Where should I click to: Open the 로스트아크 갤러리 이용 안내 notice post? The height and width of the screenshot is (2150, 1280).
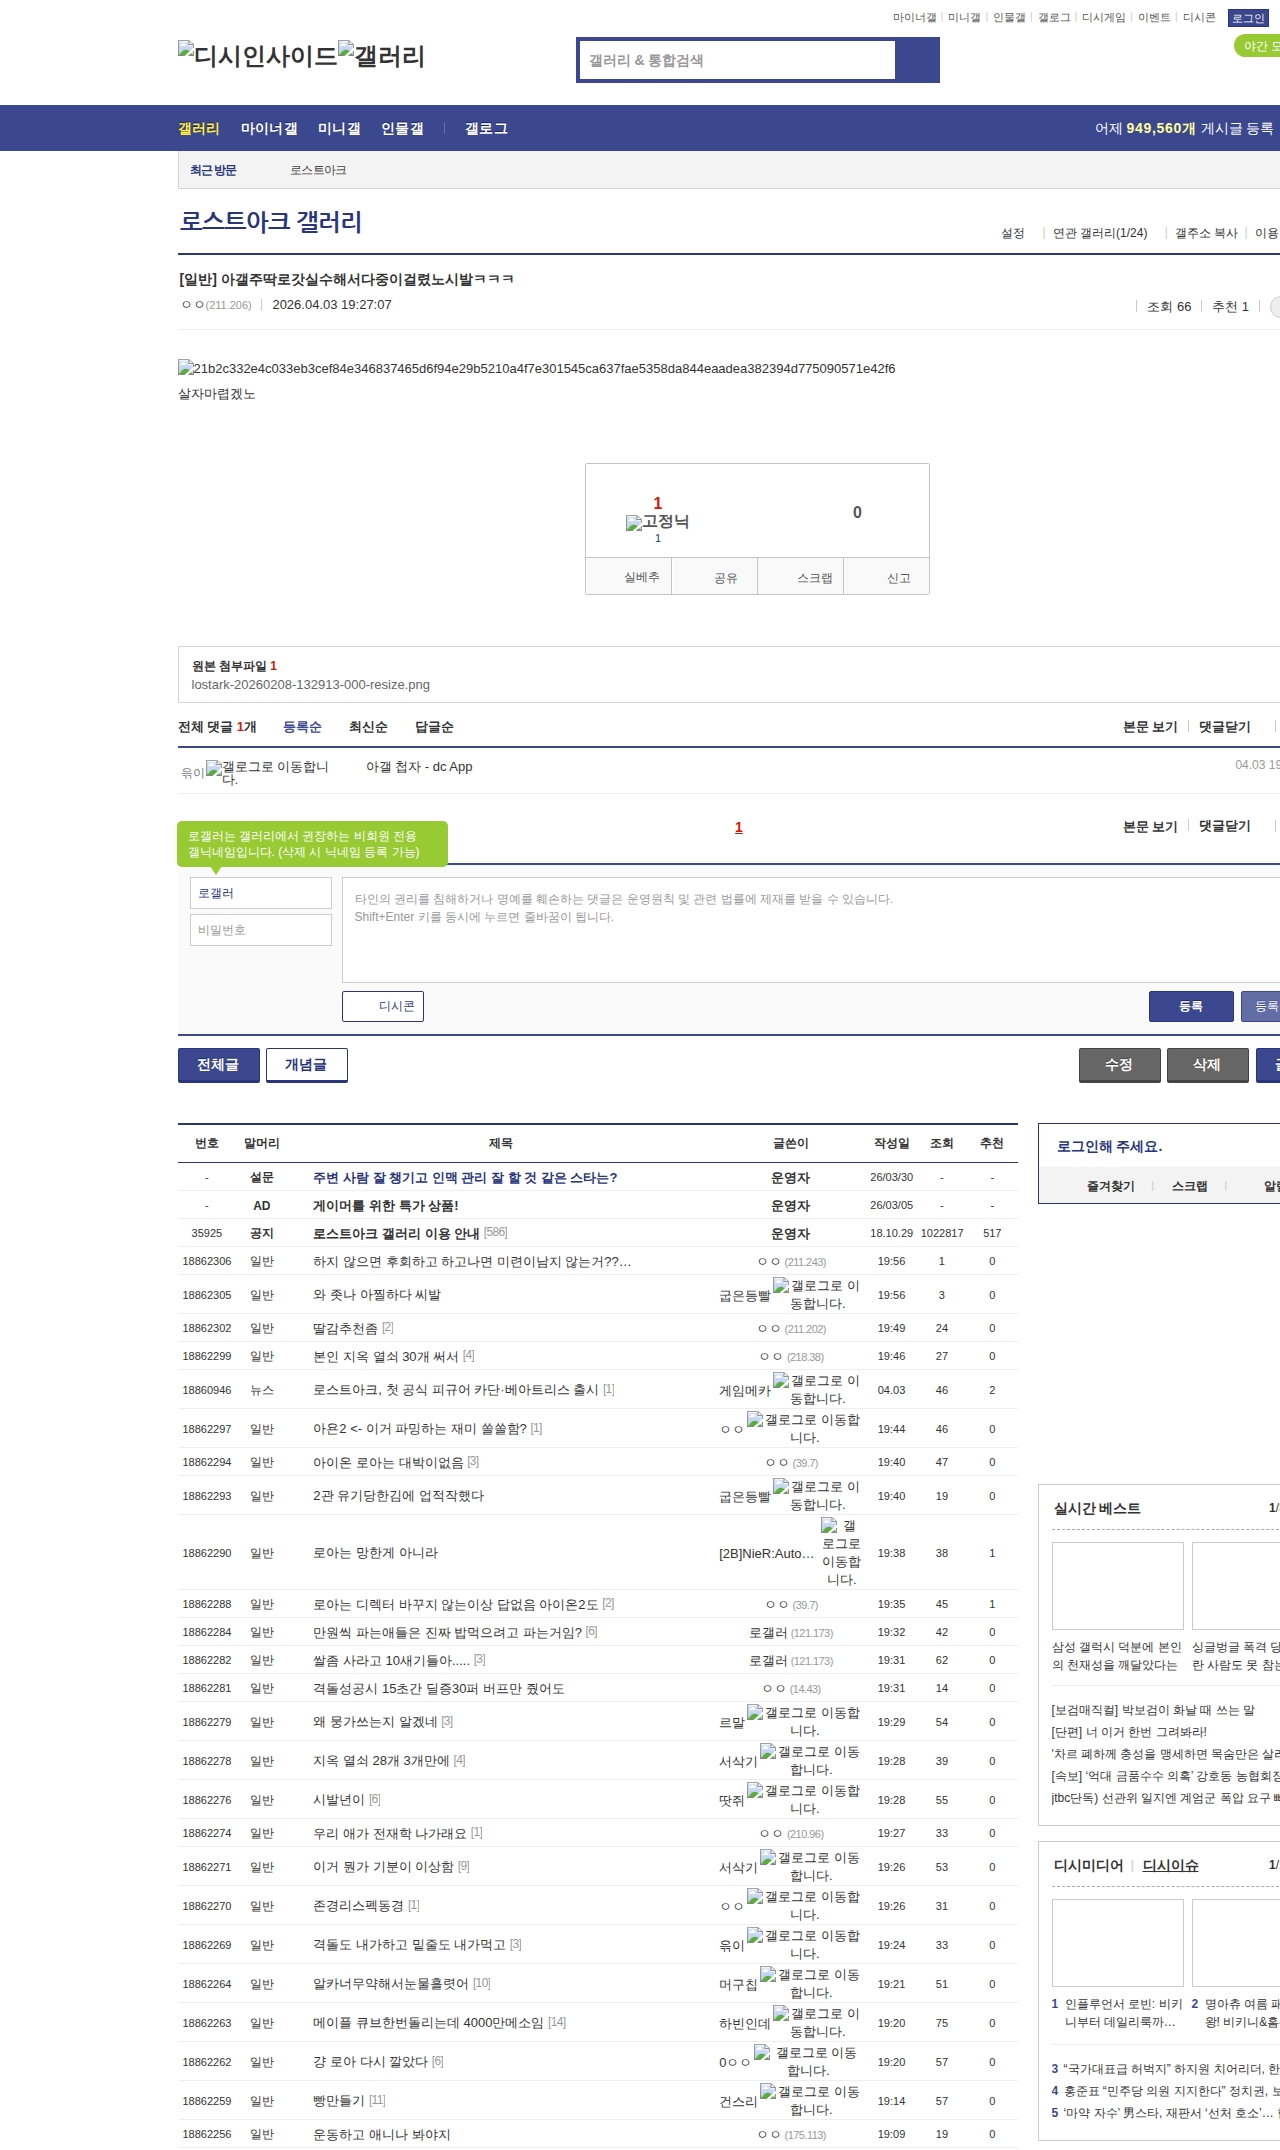coord(396,1234)
